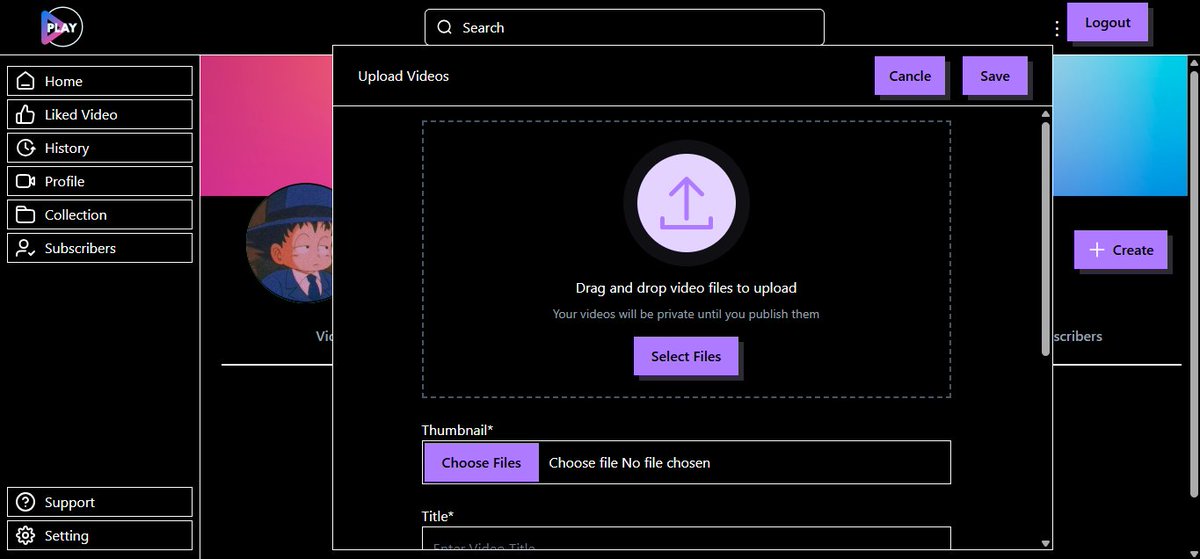Click the thumbs-up Liked Video icon
The image size is (1200, 559).
pyautogui.click(x=26, y=114)
